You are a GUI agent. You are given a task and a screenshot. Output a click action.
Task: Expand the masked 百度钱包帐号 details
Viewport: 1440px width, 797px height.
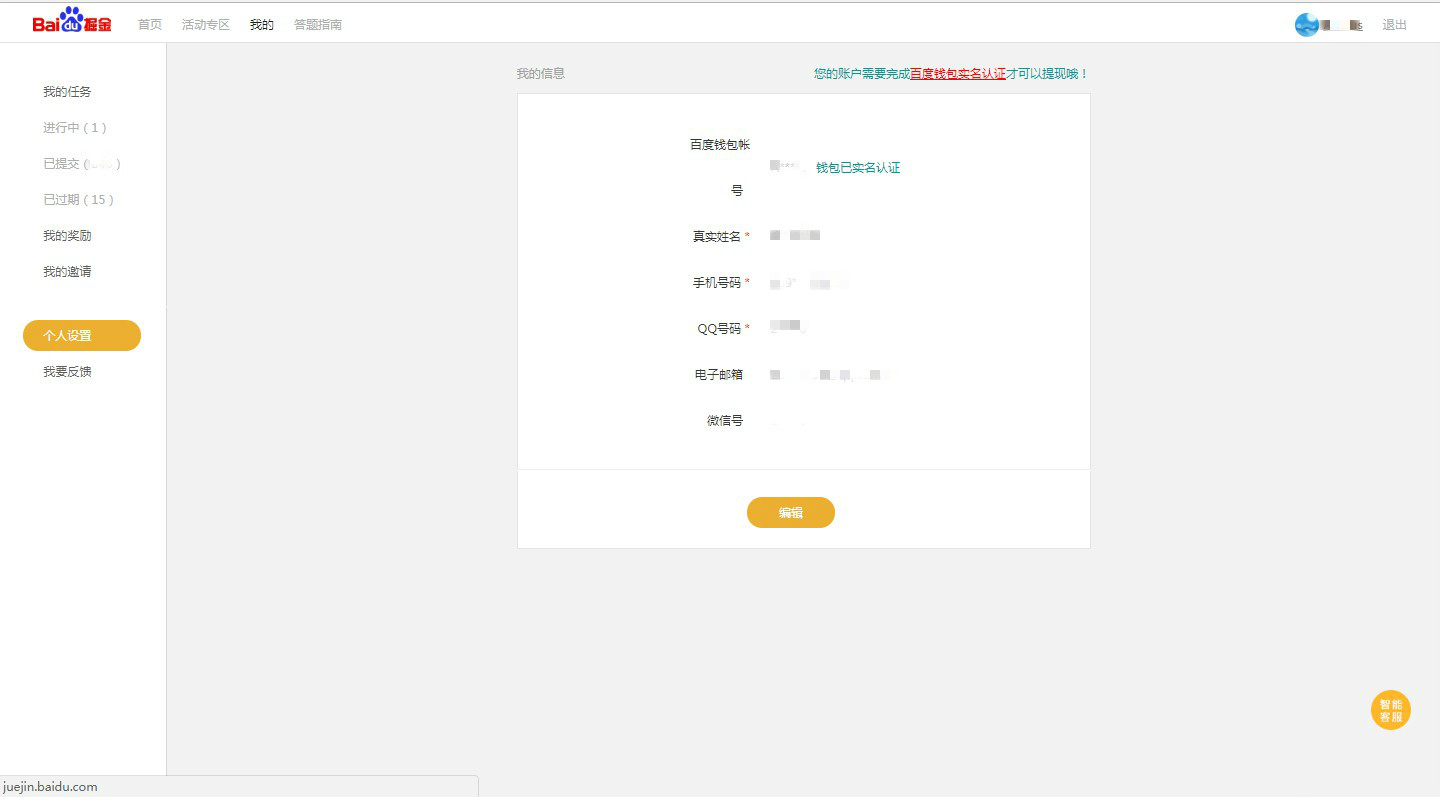coord(788,167)
